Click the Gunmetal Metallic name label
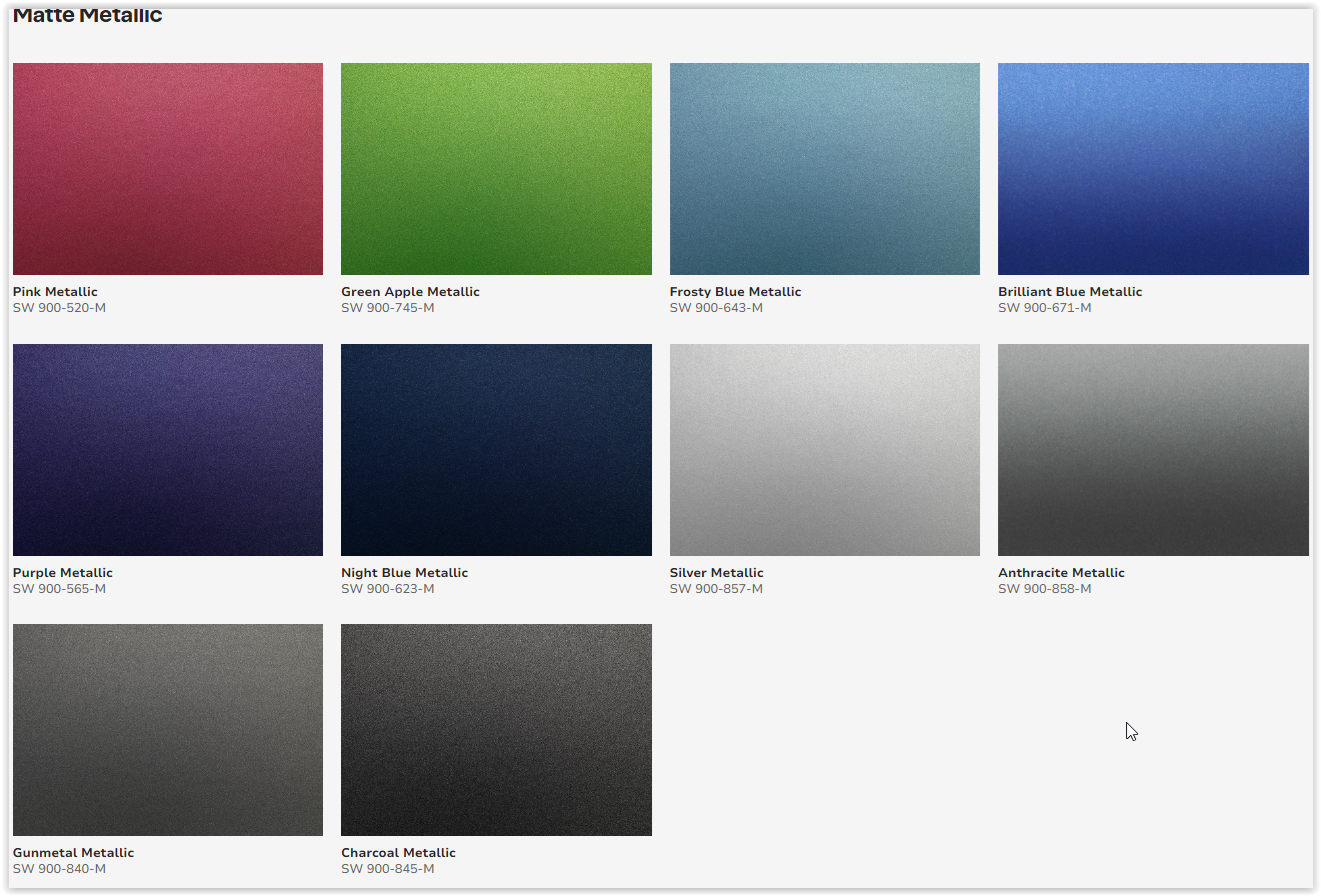1321x896 pixels. pyautogui.click(x=73, y=853)
